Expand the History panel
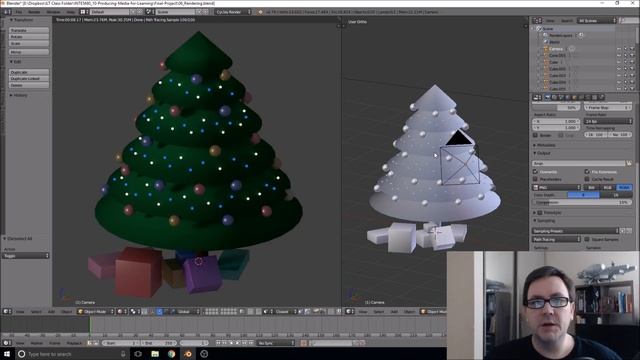This screenshot has height=360, width=640. (19, 95)
